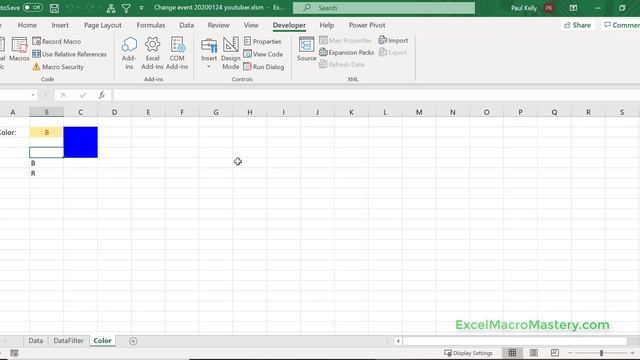Click Expansion Packs
The height and width of the screenshot is (360, 640).
pyautogui.click(x=347, y=52)
